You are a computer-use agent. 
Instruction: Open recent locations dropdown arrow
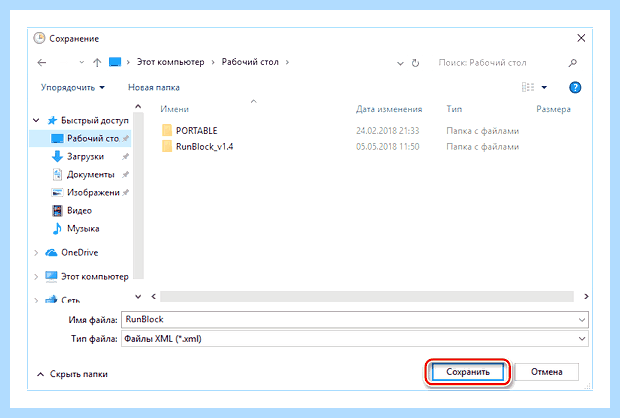(x=82, y=62)
